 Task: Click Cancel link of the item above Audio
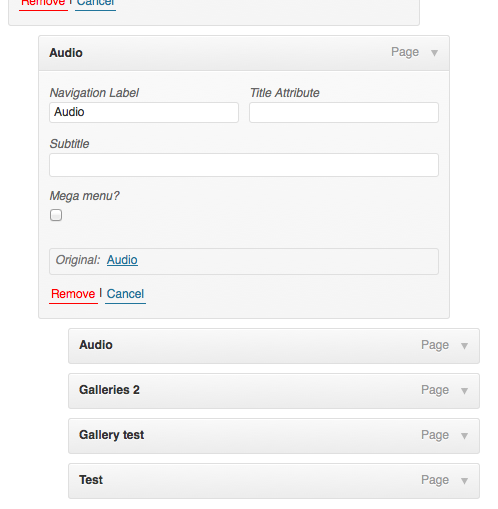click(96, 4)
